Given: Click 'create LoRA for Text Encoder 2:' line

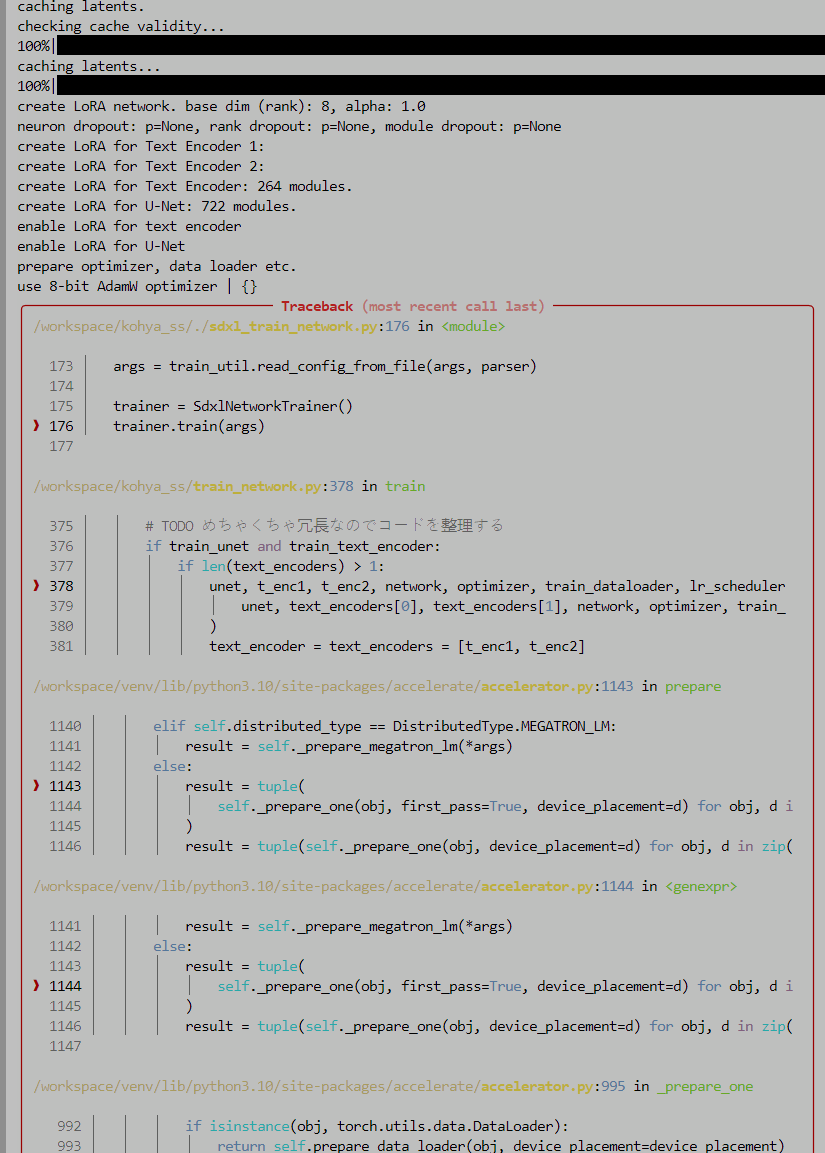Looking at the screenshot, I should [140, 166].
